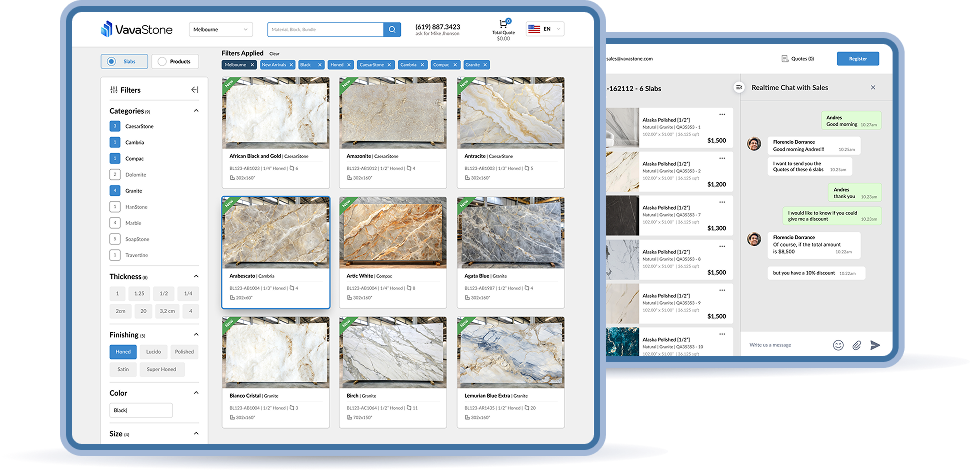
Task: Select the Slabs radio option
Action: pyautogui.click(x=124, y=62)
